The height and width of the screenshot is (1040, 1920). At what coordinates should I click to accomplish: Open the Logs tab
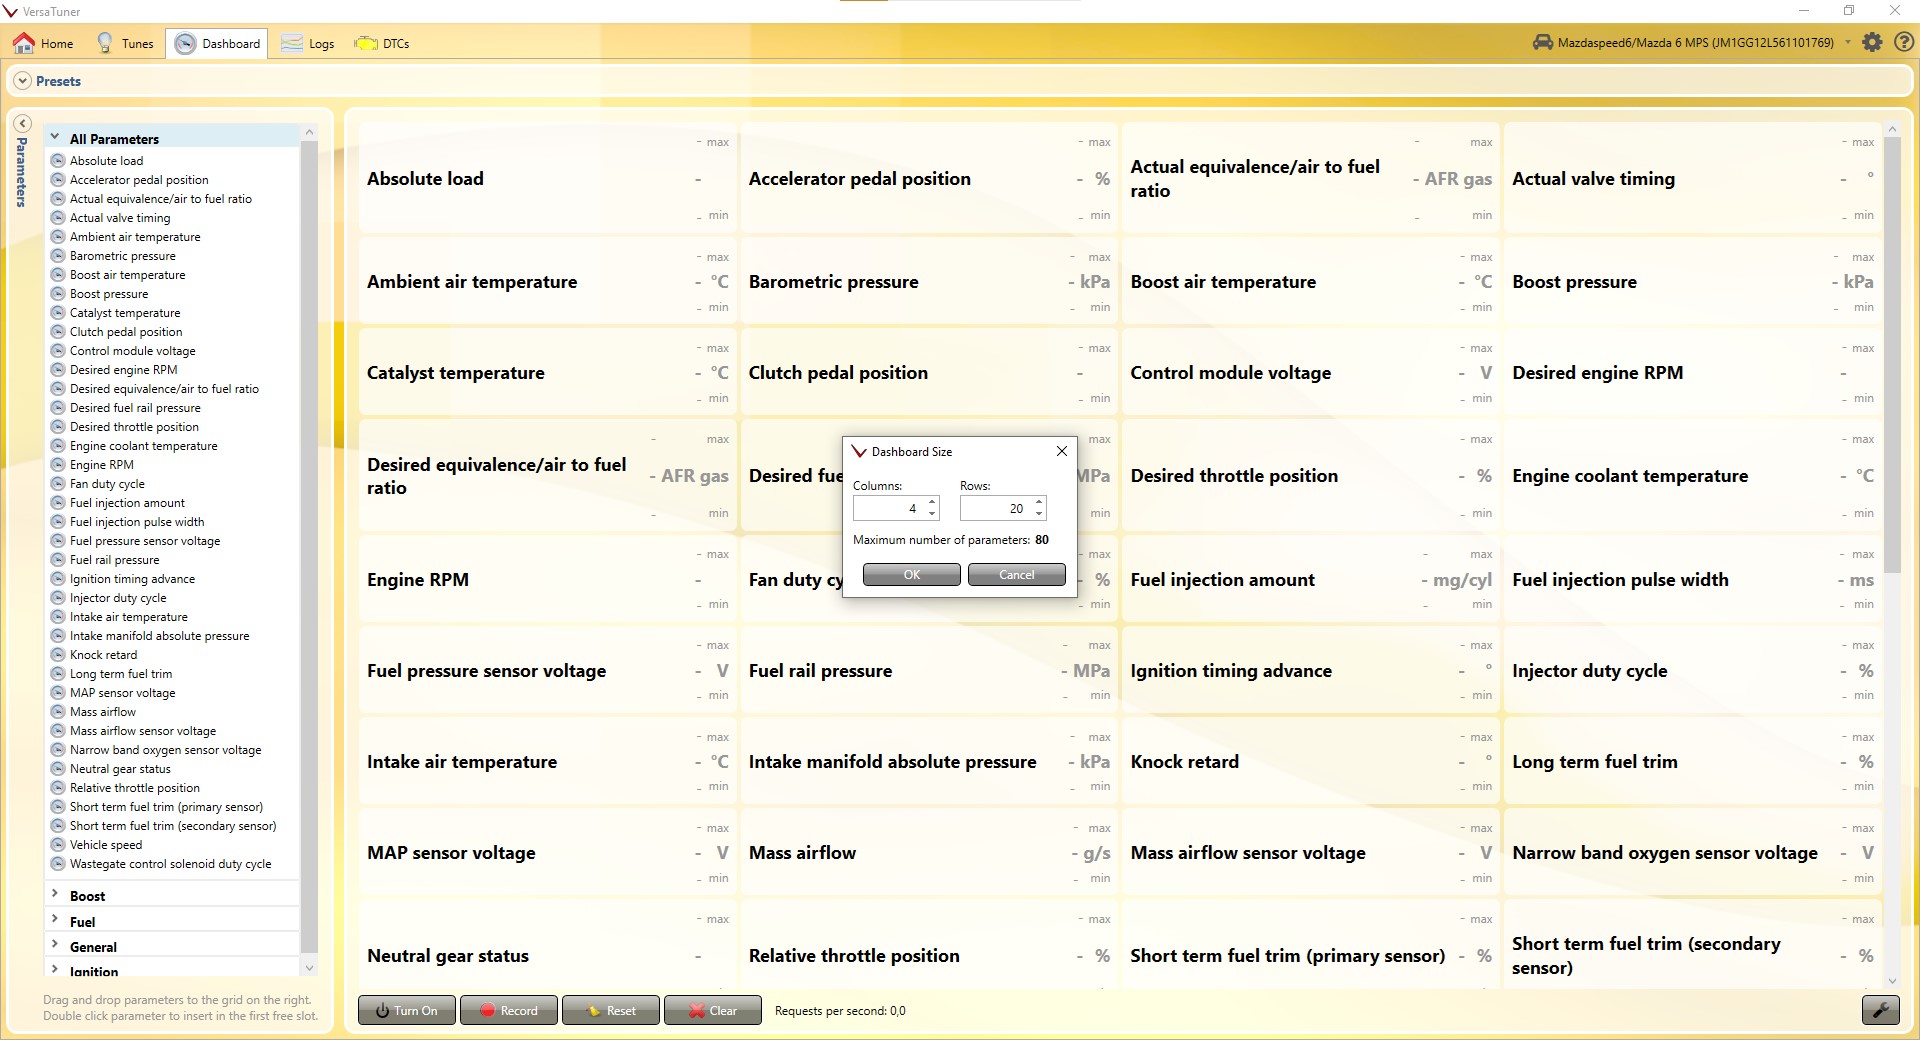coord(308,43)
